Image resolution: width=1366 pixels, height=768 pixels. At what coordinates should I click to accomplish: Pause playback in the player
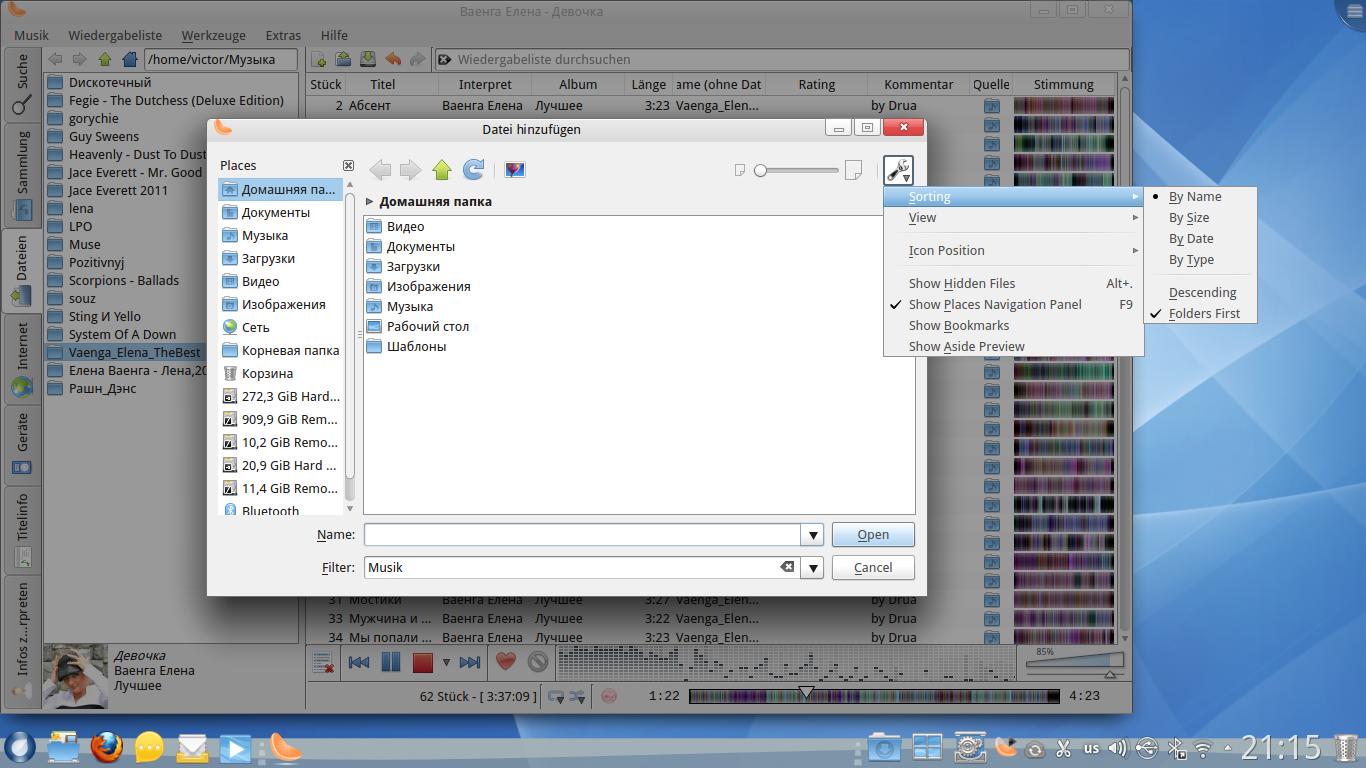pyautogui.click(x=391, y=662)
